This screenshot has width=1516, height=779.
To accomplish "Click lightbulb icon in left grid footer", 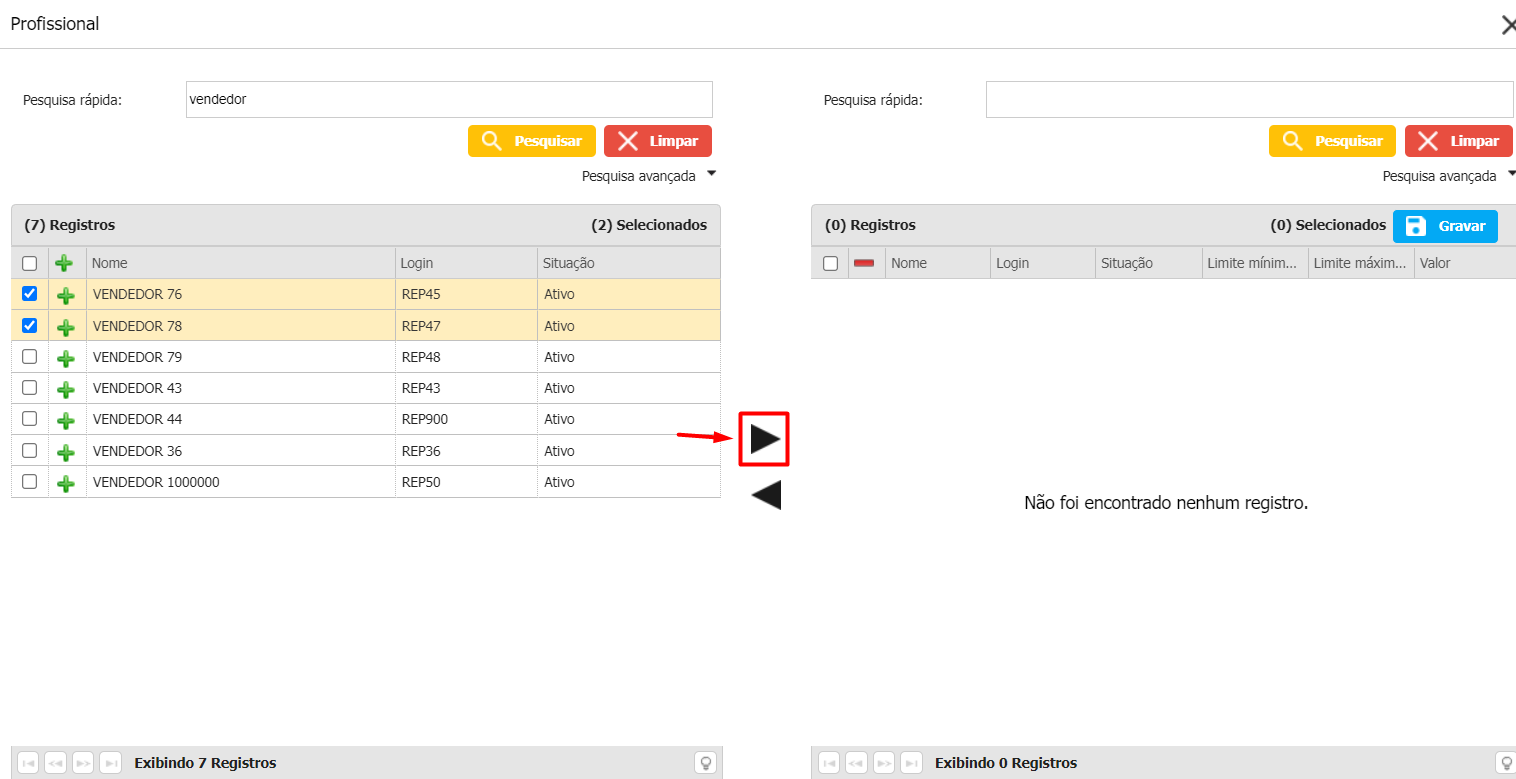I will pyautogui.click(x=706, y=763).
